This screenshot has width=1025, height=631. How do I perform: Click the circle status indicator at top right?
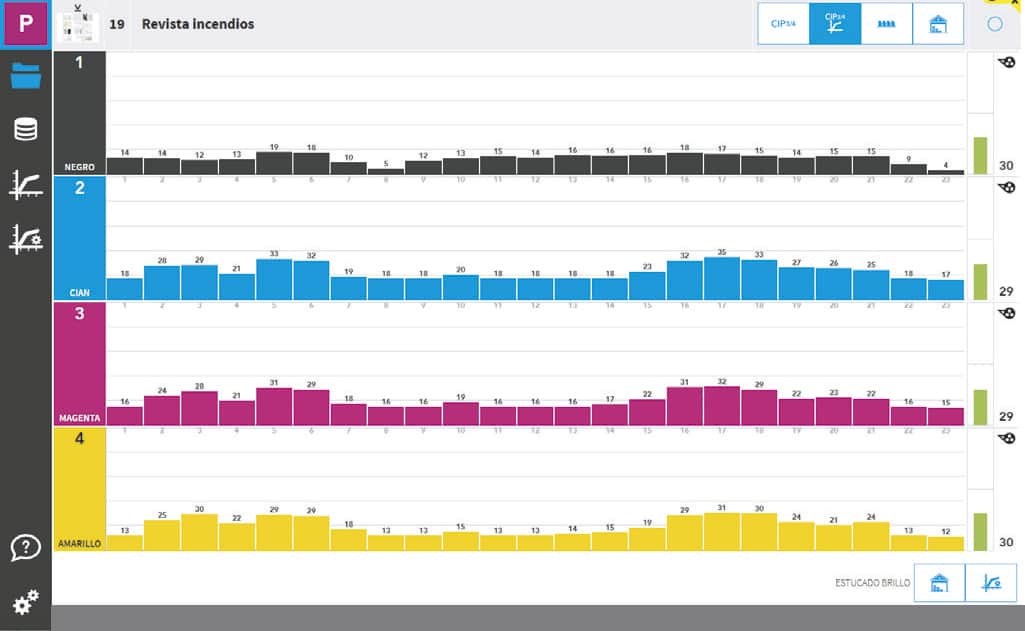pos(995,24)
